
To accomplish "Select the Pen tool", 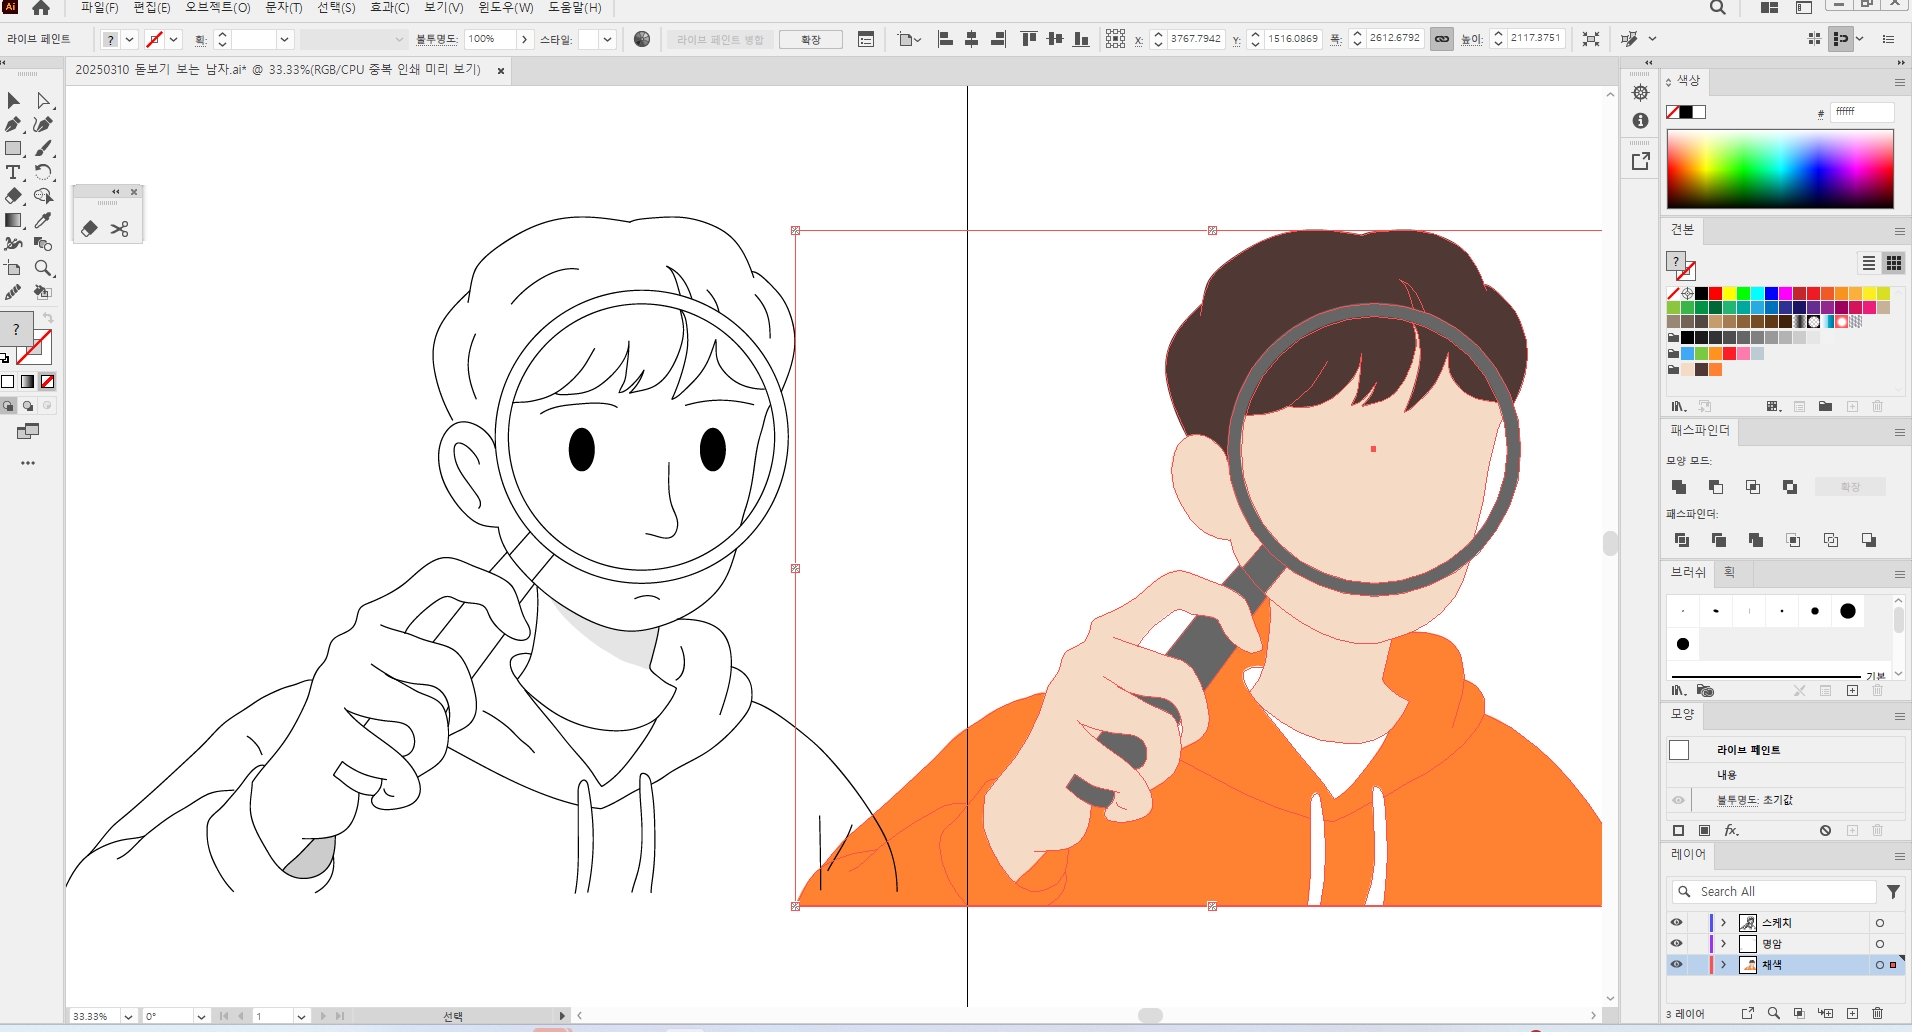I will coord(13,124).
